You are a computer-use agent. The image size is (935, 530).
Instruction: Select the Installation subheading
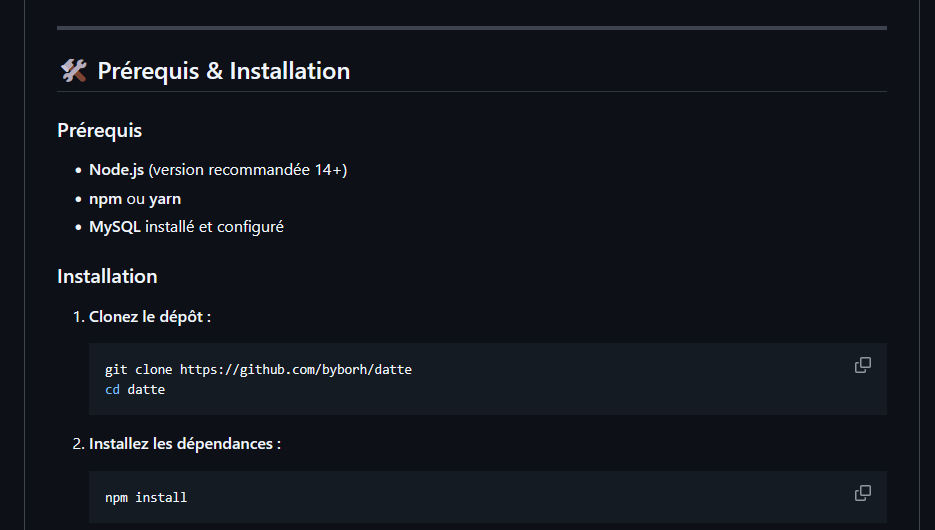[x=107, y=276]
